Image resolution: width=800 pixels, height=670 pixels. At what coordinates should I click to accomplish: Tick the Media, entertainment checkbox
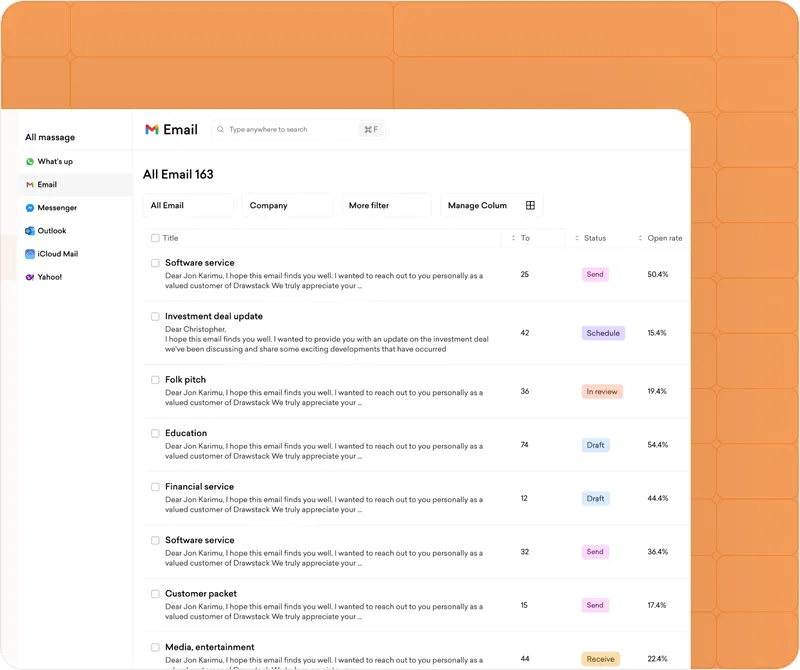(155, 647)
